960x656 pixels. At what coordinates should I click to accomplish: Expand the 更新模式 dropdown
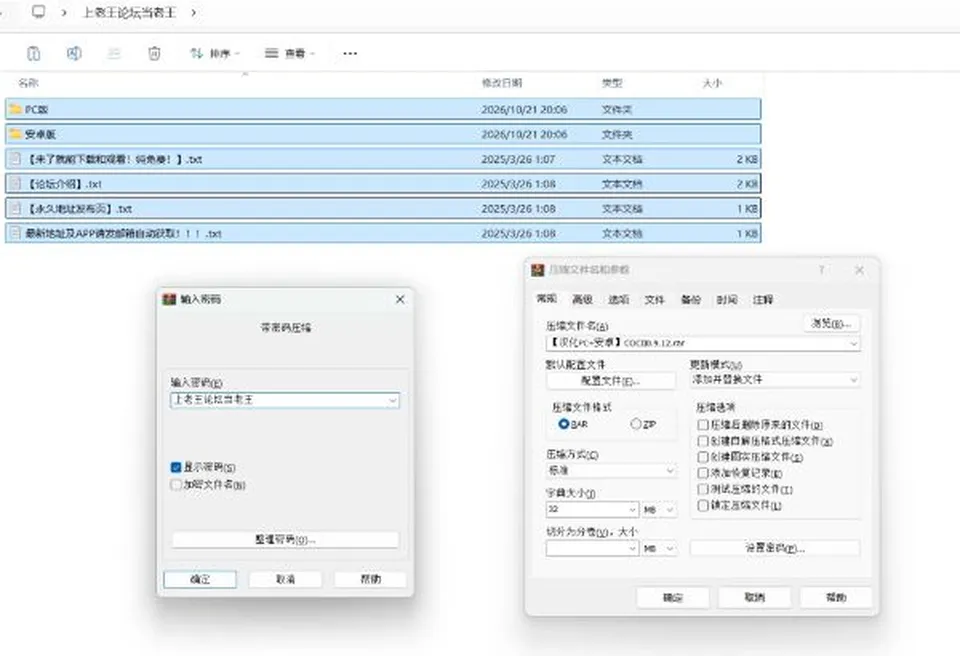[x=853, y=380]
